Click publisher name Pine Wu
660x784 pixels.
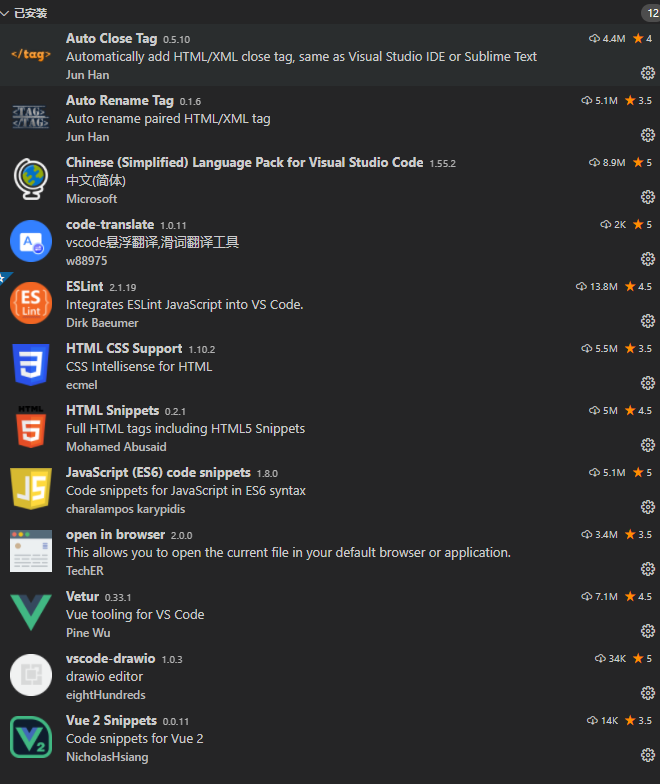(88, 633)
